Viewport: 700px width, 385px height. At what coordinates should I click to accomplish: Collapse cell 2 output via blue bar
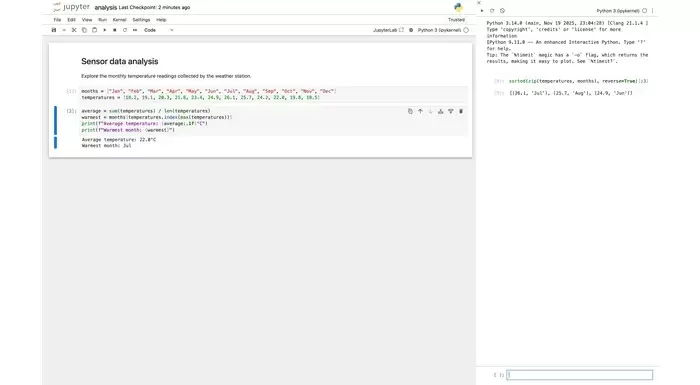pos(55,142)
